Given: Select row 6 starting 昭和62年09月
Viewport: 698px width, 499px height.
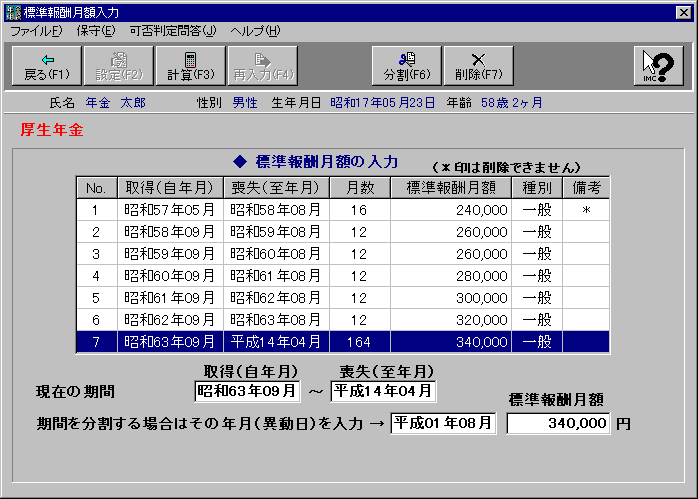Looking at the screenshot, I should 343,320.
